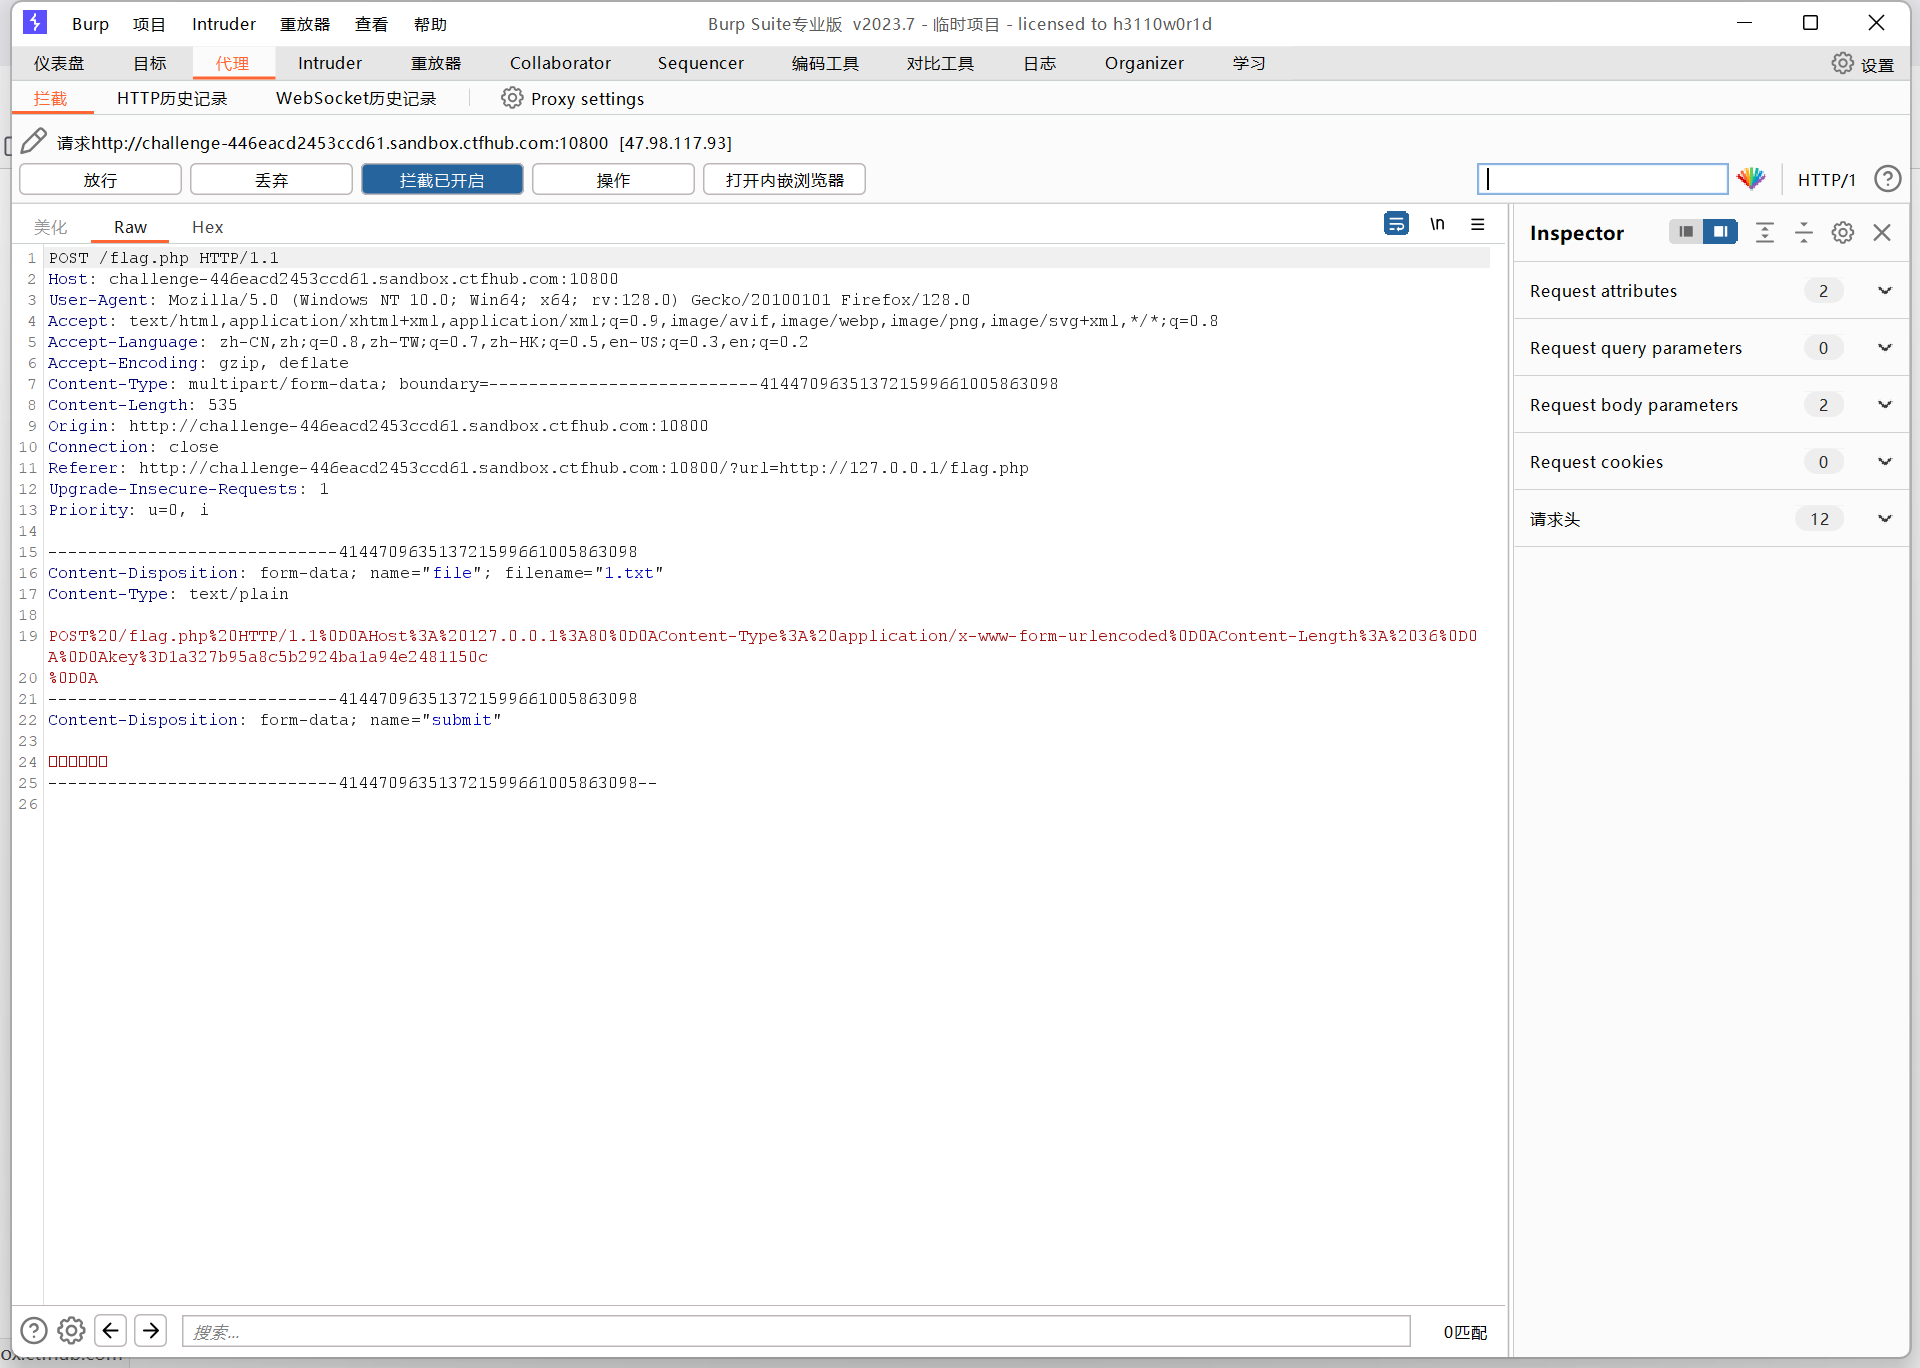Click the POST /flag.php request line
1920x1368 pixels.
(x=164, y=258)
